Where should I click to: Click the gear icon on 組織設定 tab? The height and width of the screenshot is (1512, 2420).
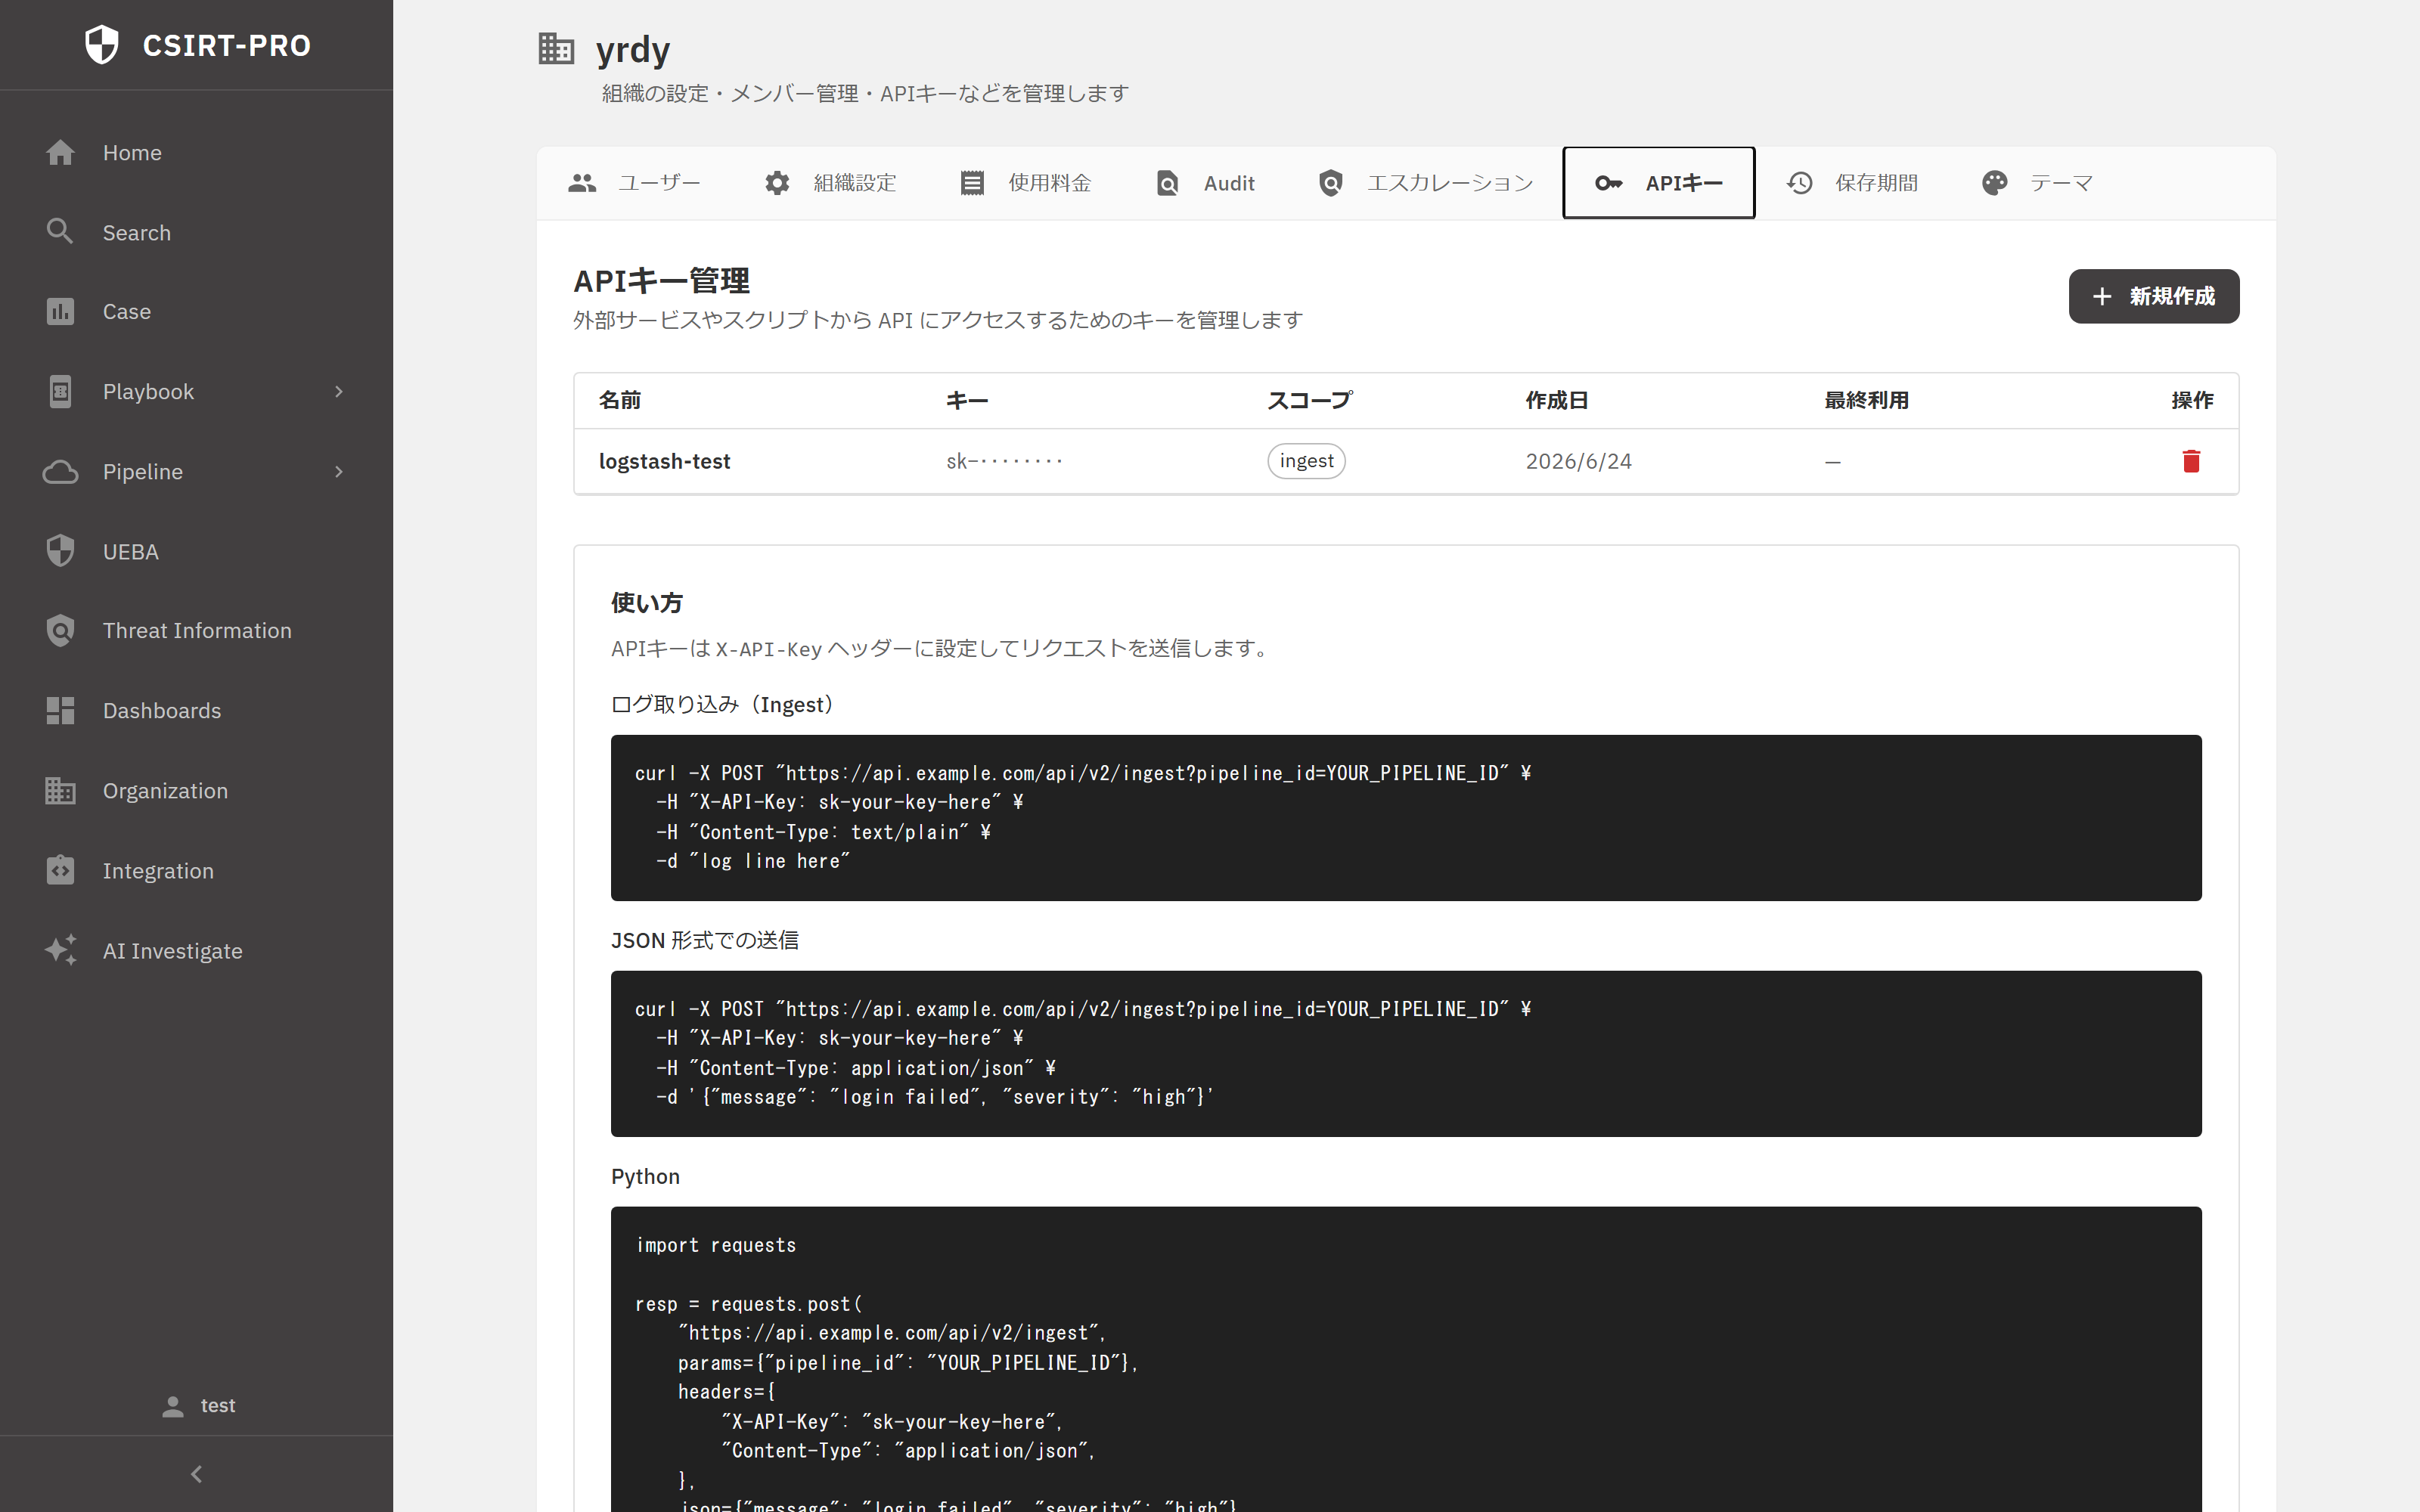click(x=777, y=183)
